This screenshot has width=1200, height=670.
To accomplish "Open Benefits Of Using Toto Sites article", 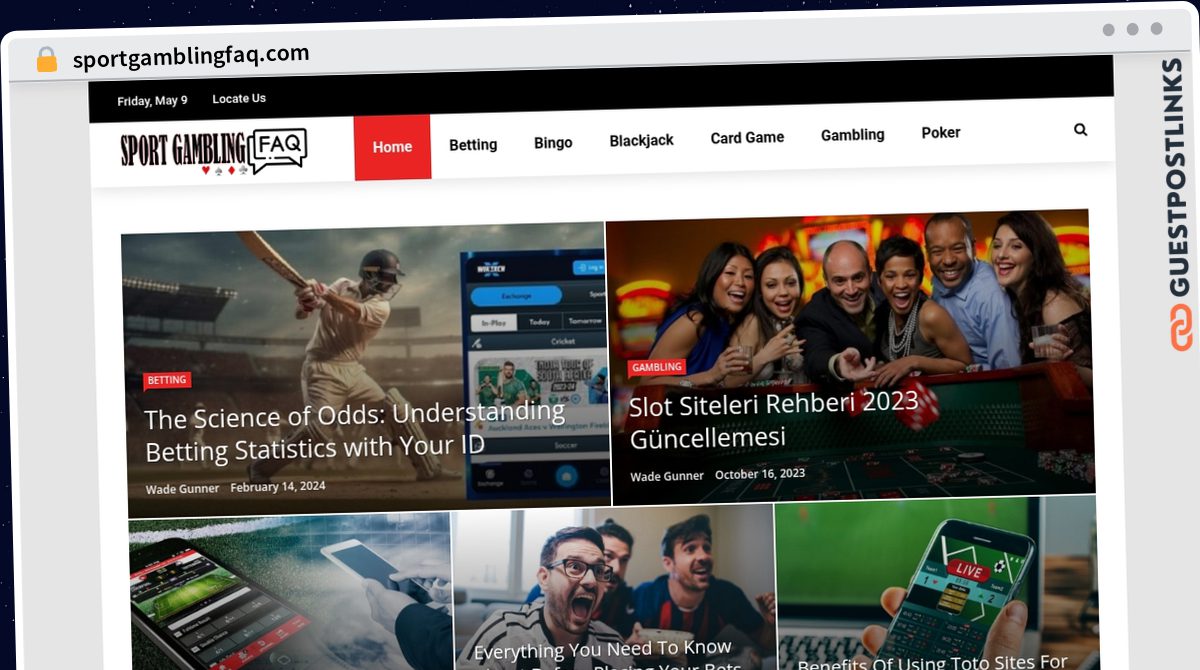I will 933,661.
